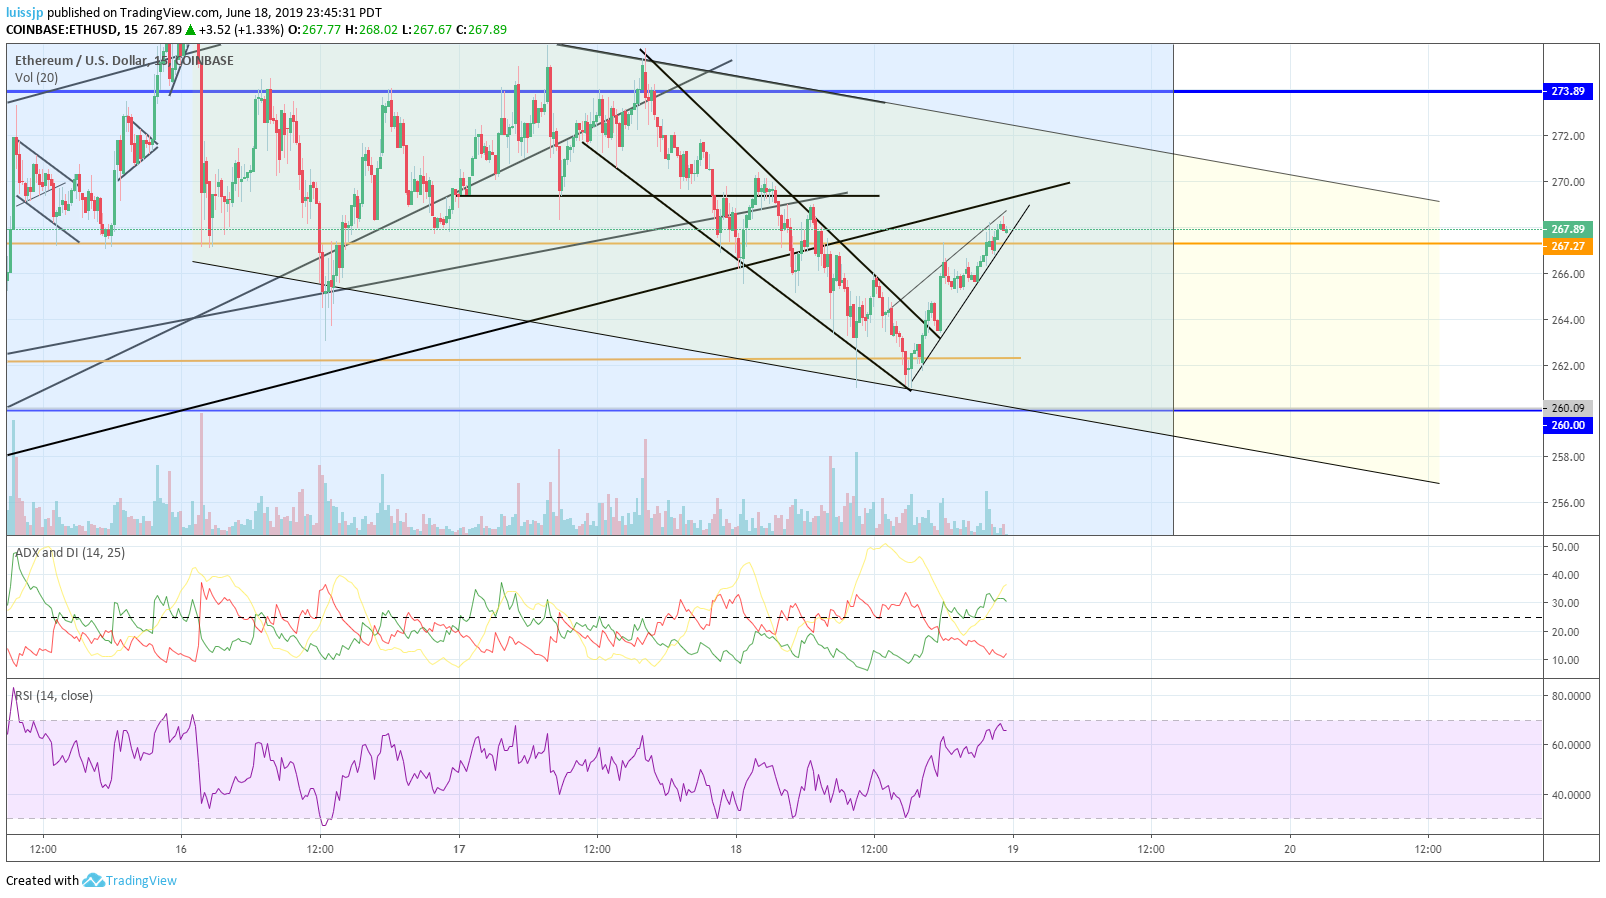Click the '40.00' ADX axis value

pos(1565,575)
